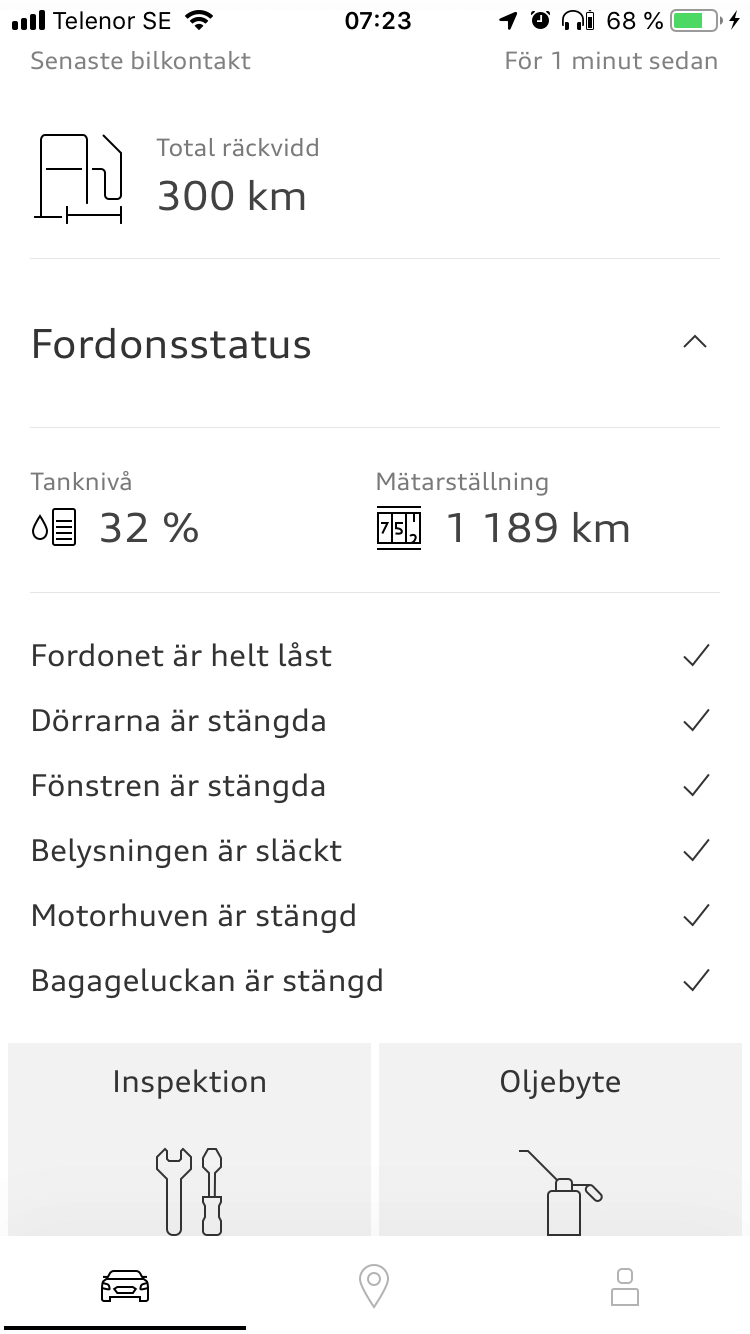Tap the battery indicator in status bar

(x=697, y=20)
